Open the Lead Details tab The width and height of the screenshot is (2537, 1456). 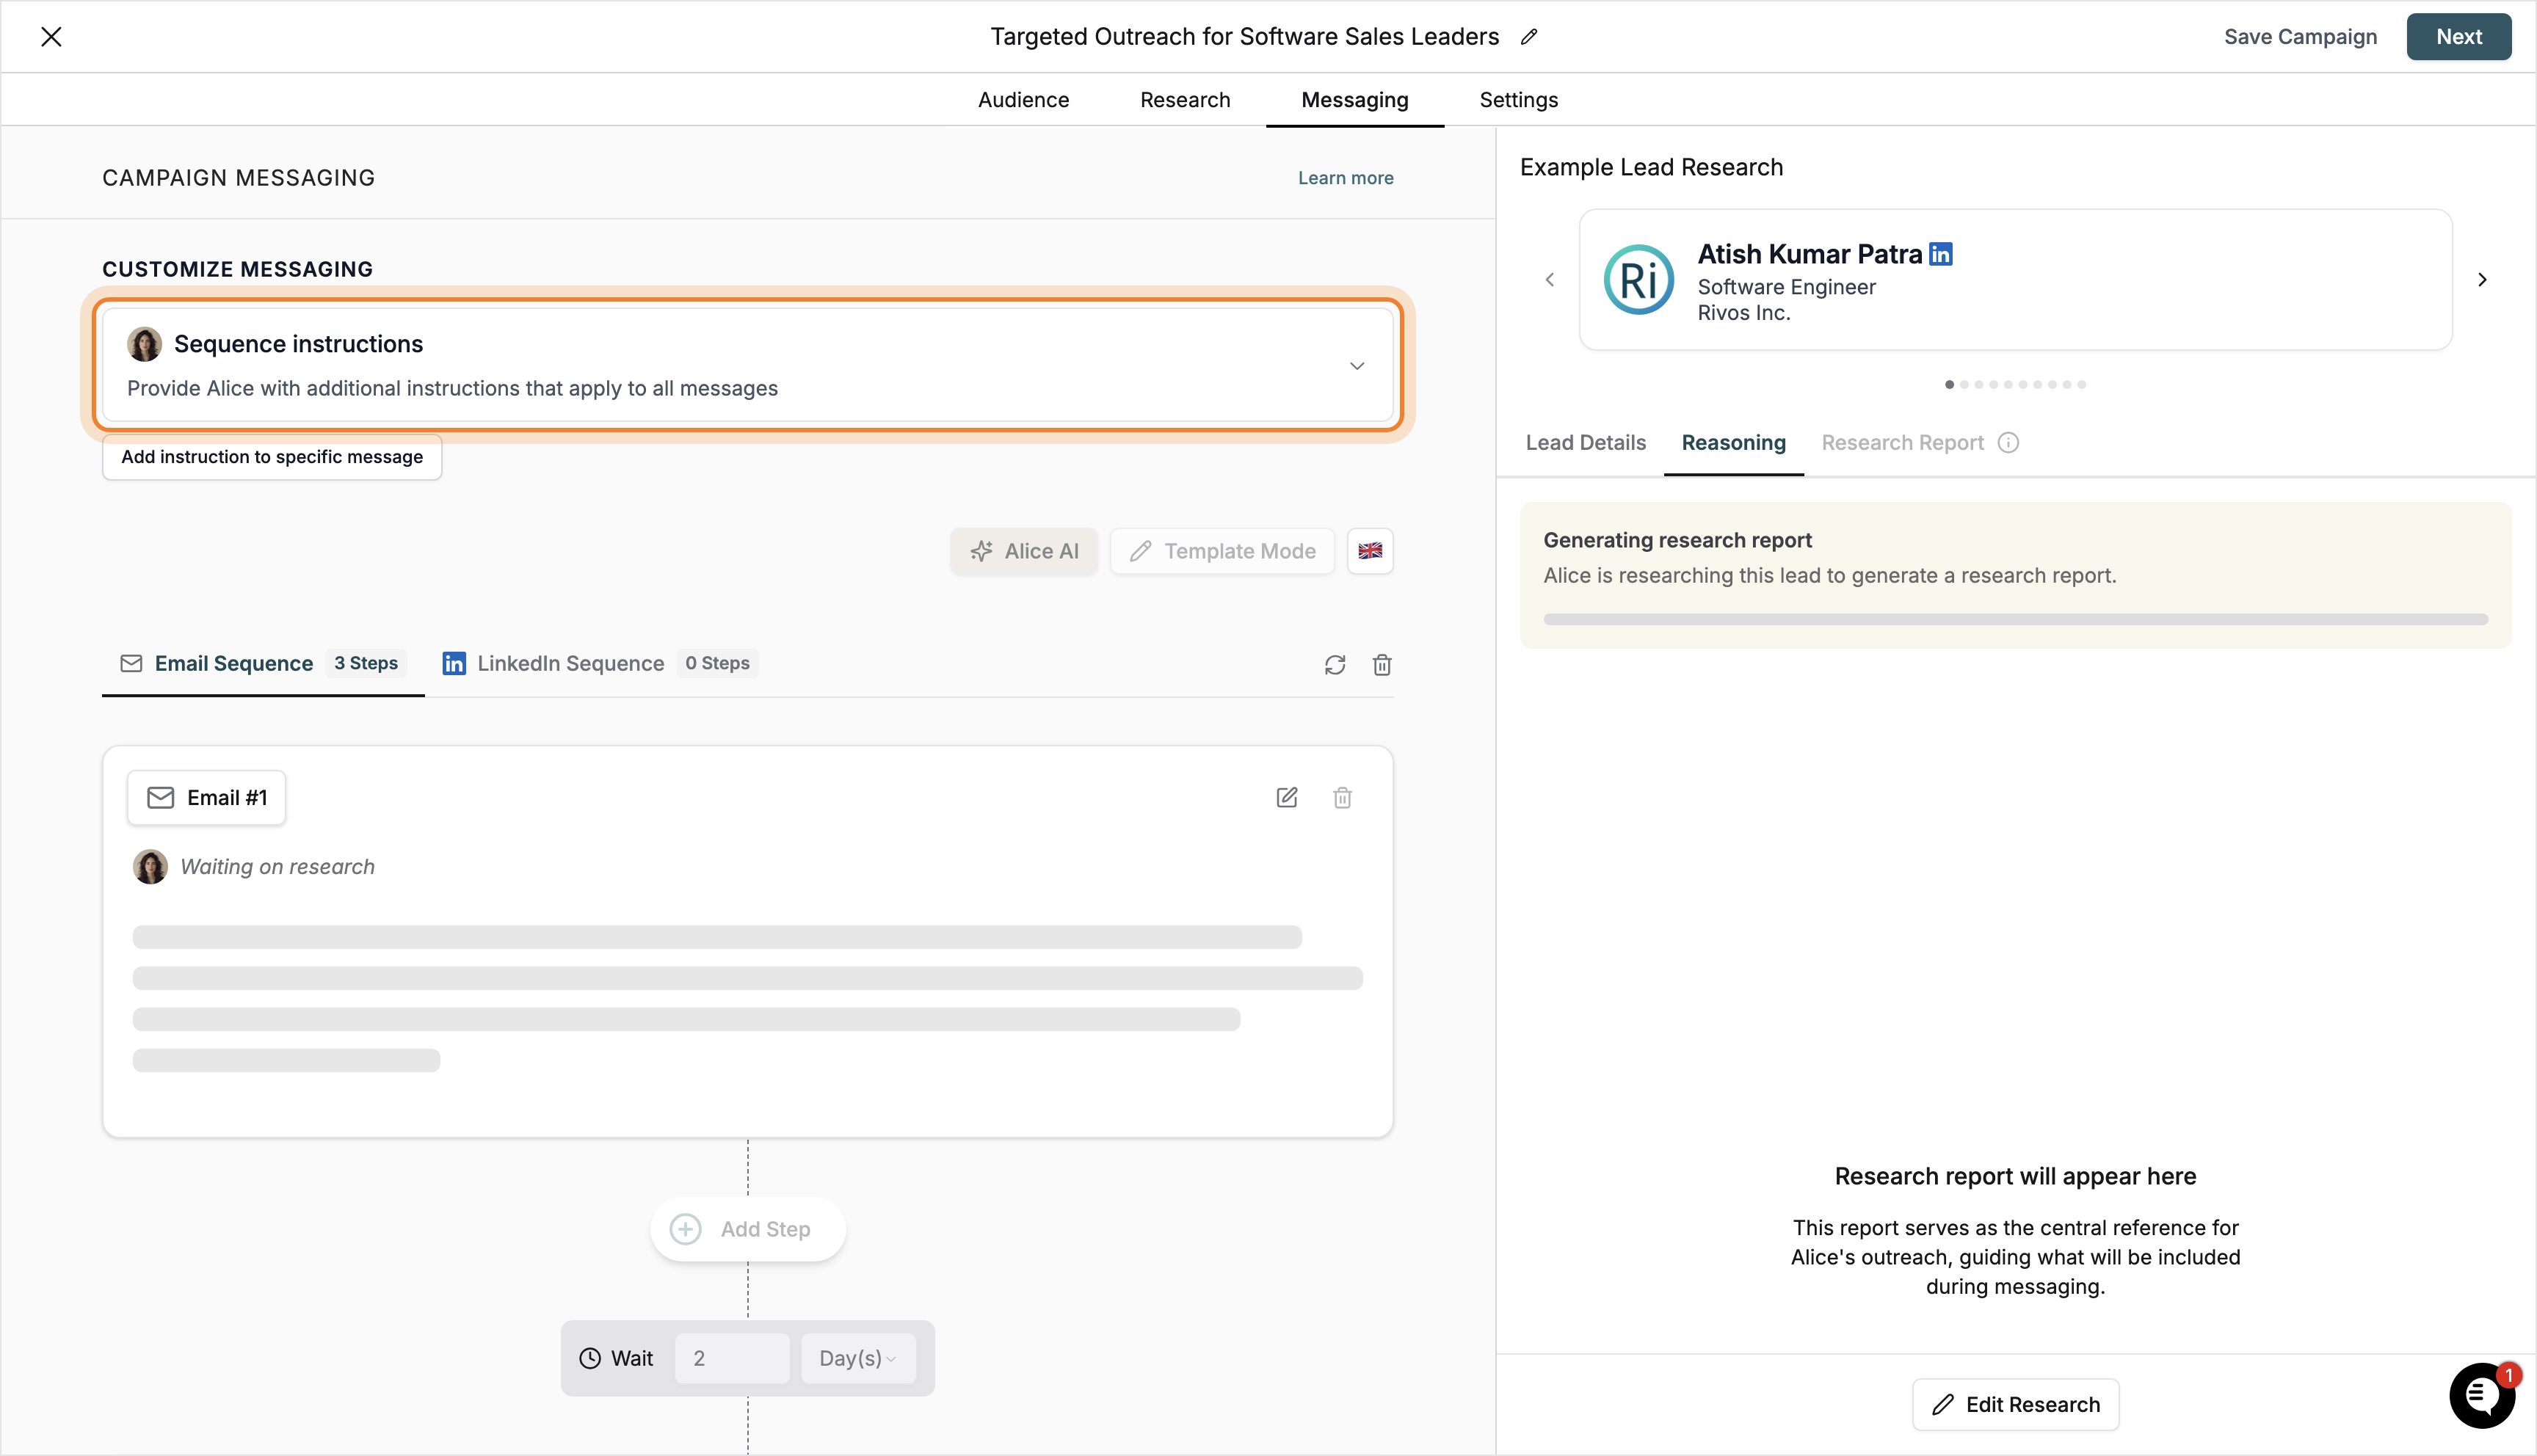coord(1584,442)
